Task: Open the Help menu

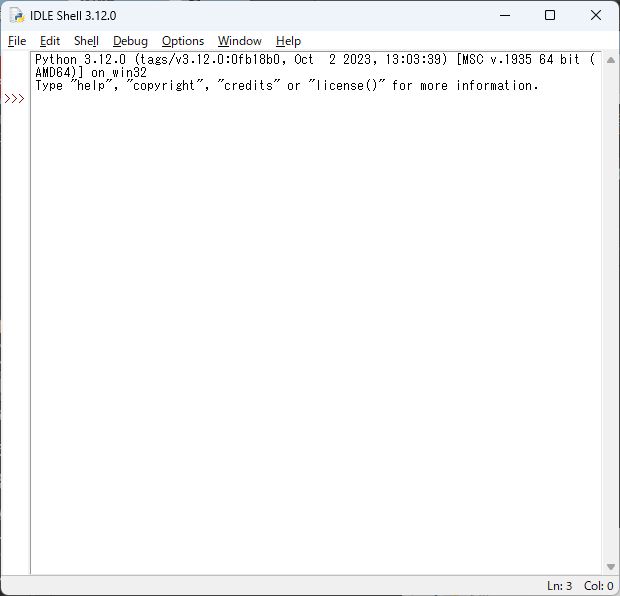Action: (288, 41)
